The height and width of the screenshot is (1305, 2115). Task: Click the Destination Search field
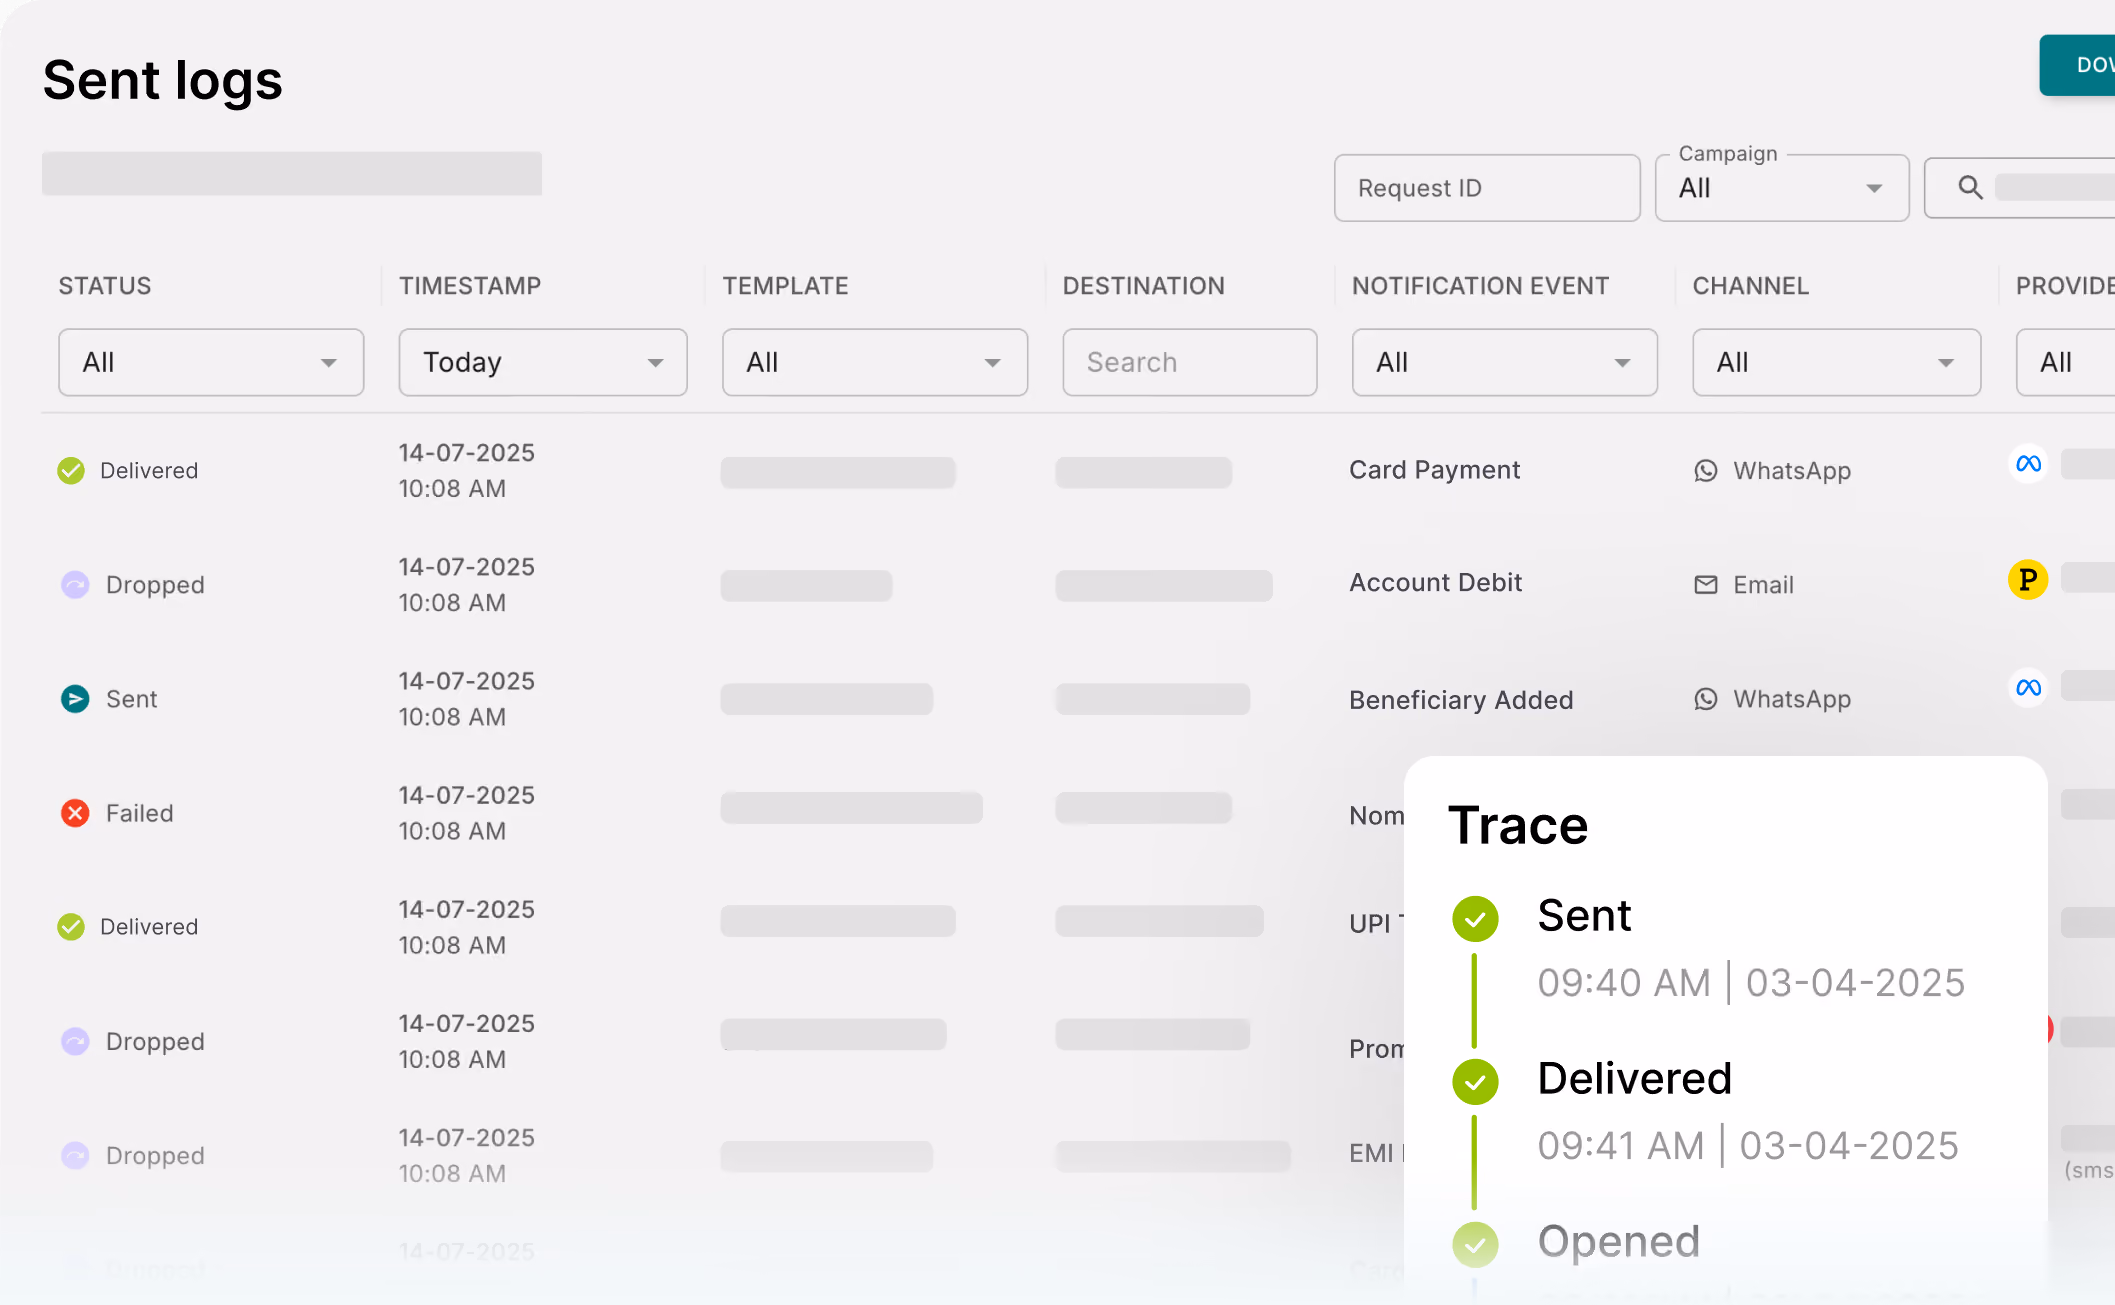[x=1189, y=362]
